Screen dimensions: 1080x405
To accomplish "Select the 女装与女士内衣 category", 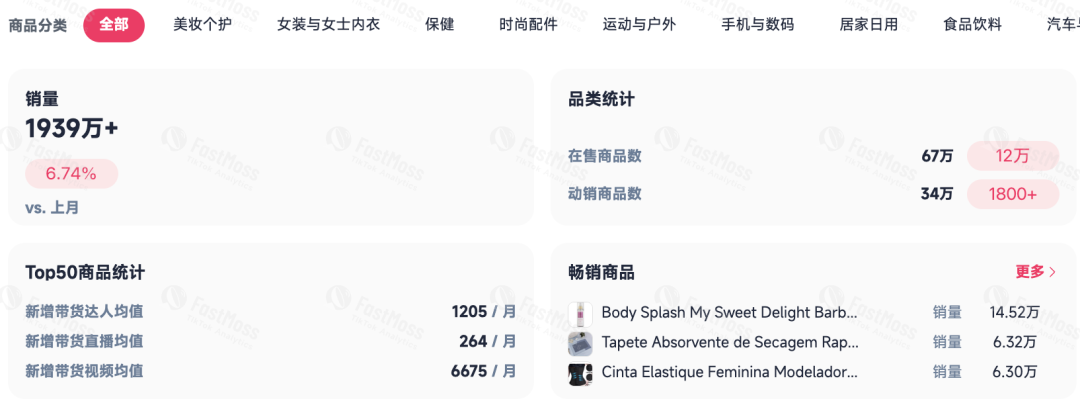I will pos(328,24).
